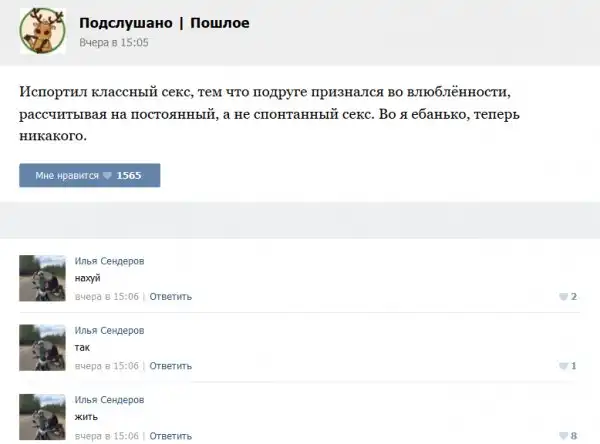This screenshot has width=600, height=444.
Task: Open the first comment's author avatar
Action: (x=42, y=278)
